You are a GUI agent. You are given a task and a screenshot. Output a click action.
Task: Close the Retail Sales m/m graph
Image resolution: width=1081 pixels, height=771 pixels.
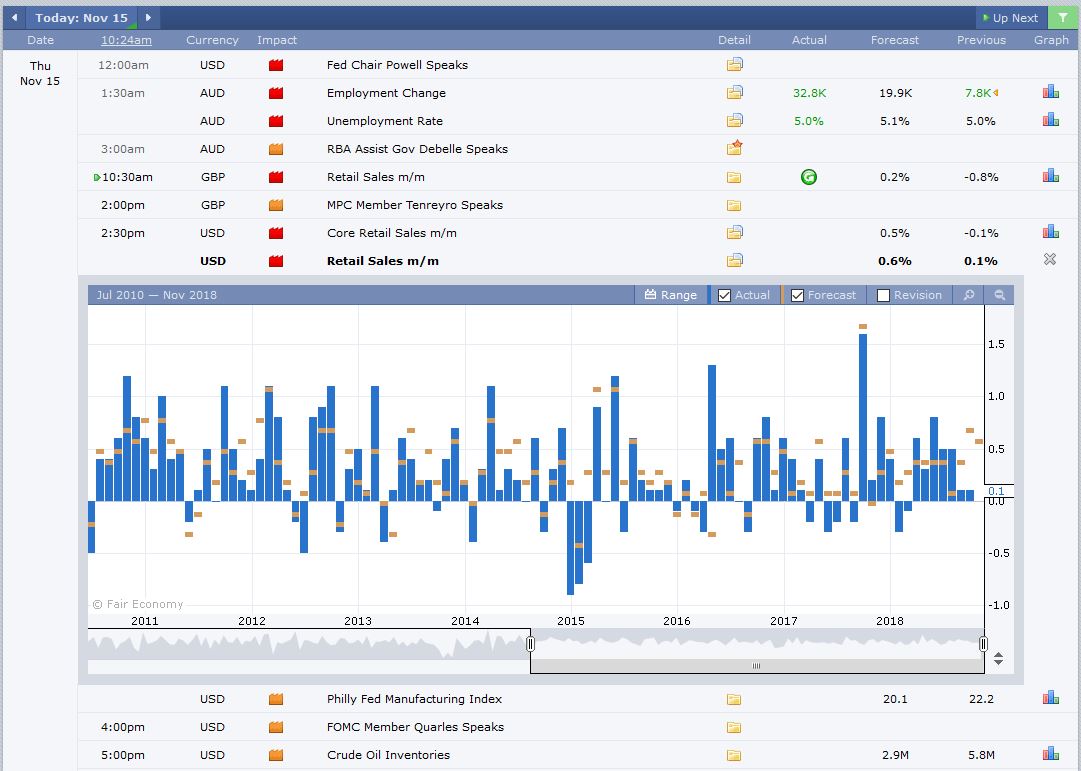pos(1049,259)
